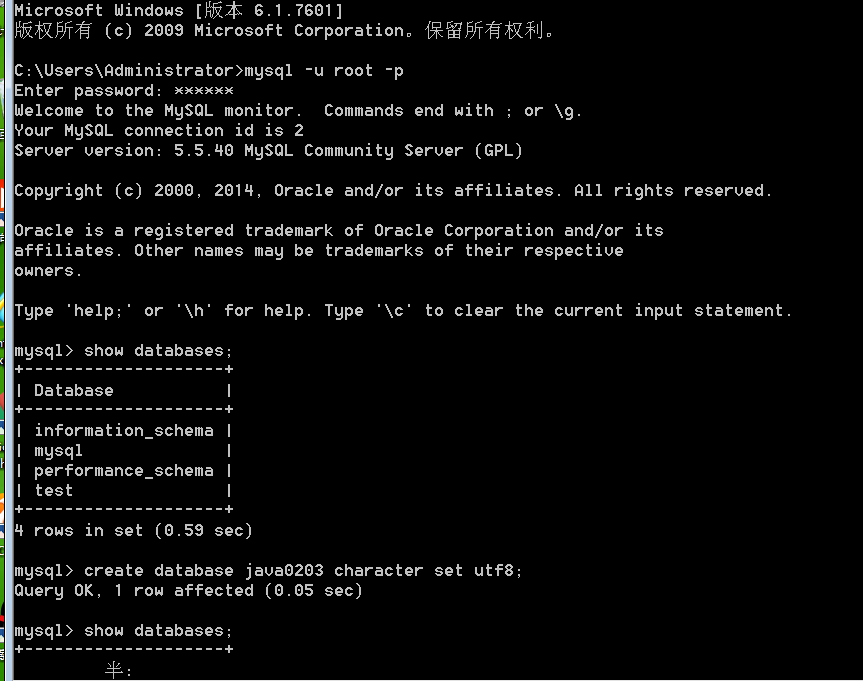
Task: Click the "Query OK, 1 row affected" line
Action: point(188,590)
